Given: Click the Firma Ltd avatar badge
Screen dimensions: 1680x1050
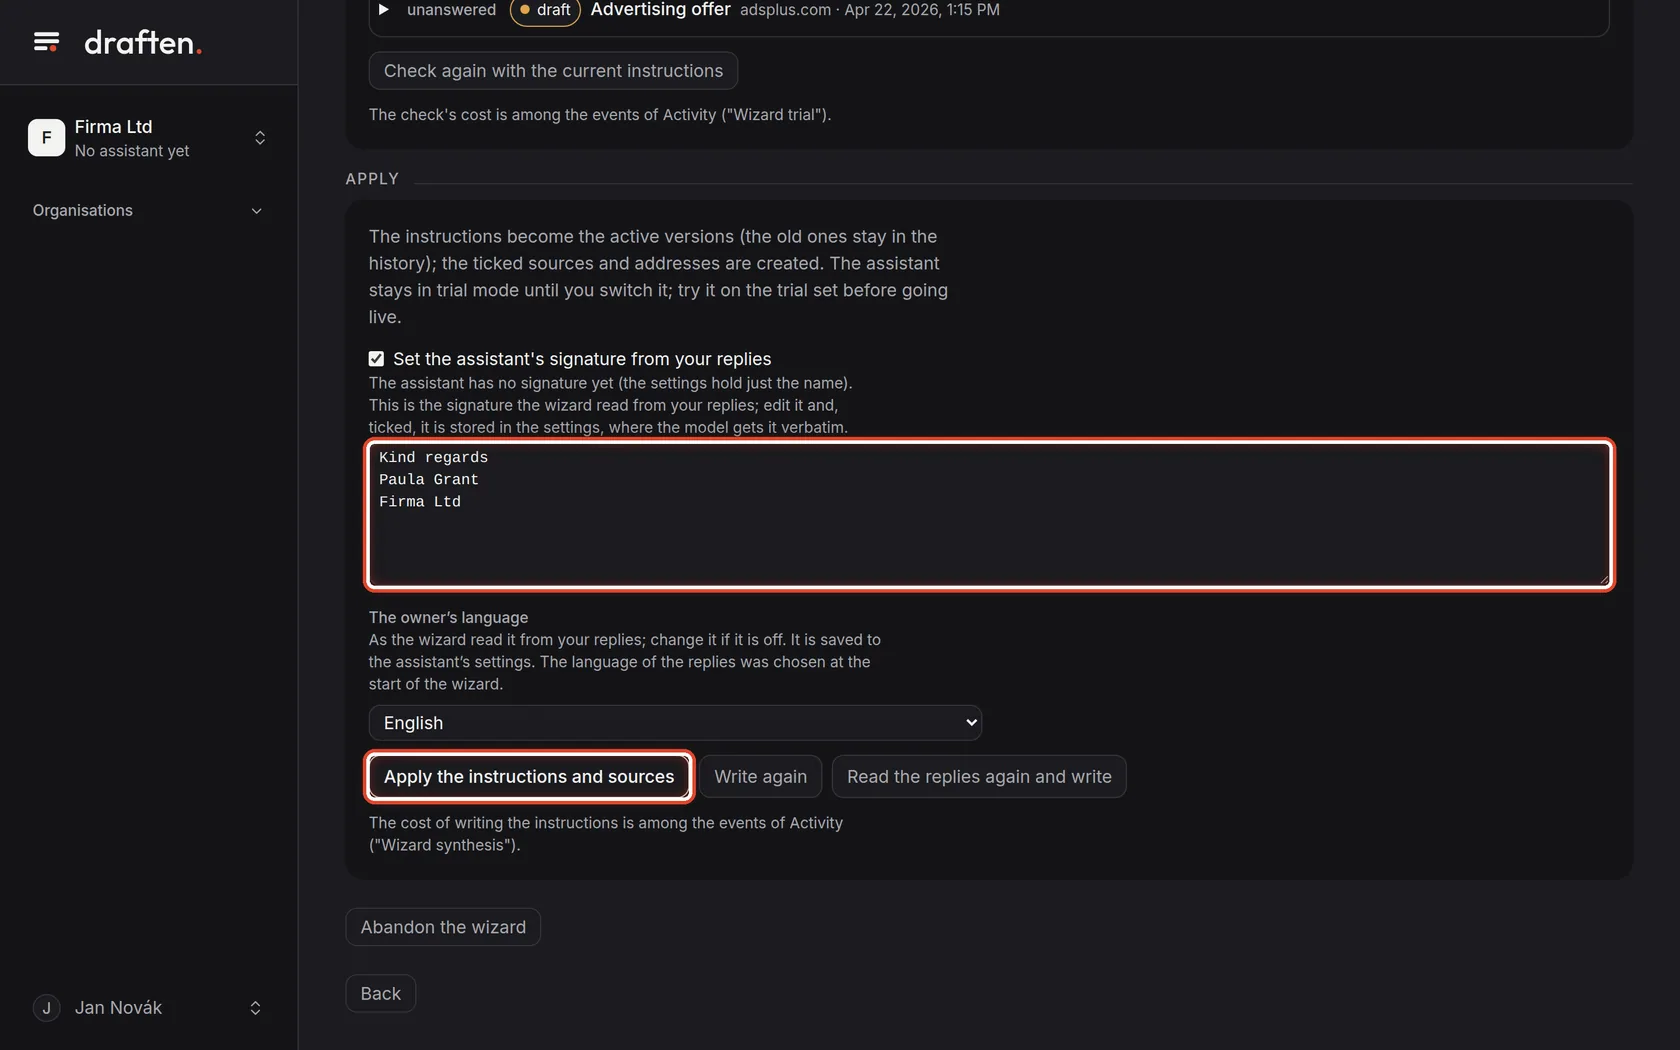Looking at the screenshot, I should [46, 138].
